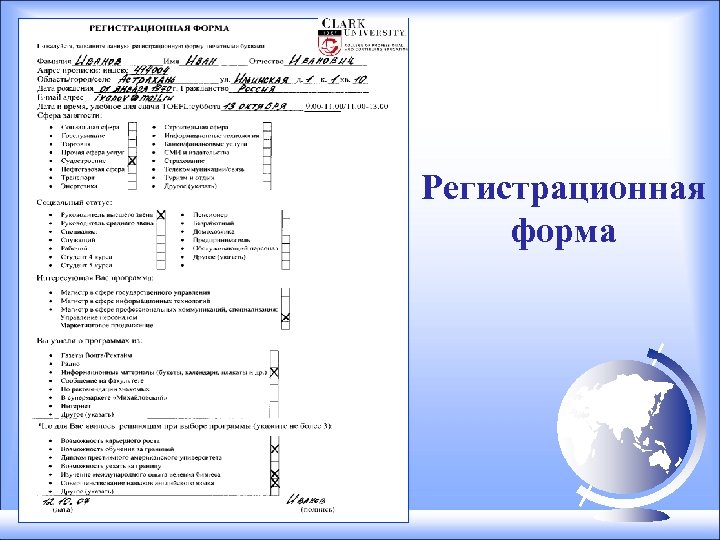Click the 'Студент 4 курса' list item
The width and height of the screenshot is (720, 540).
[86, 257]
